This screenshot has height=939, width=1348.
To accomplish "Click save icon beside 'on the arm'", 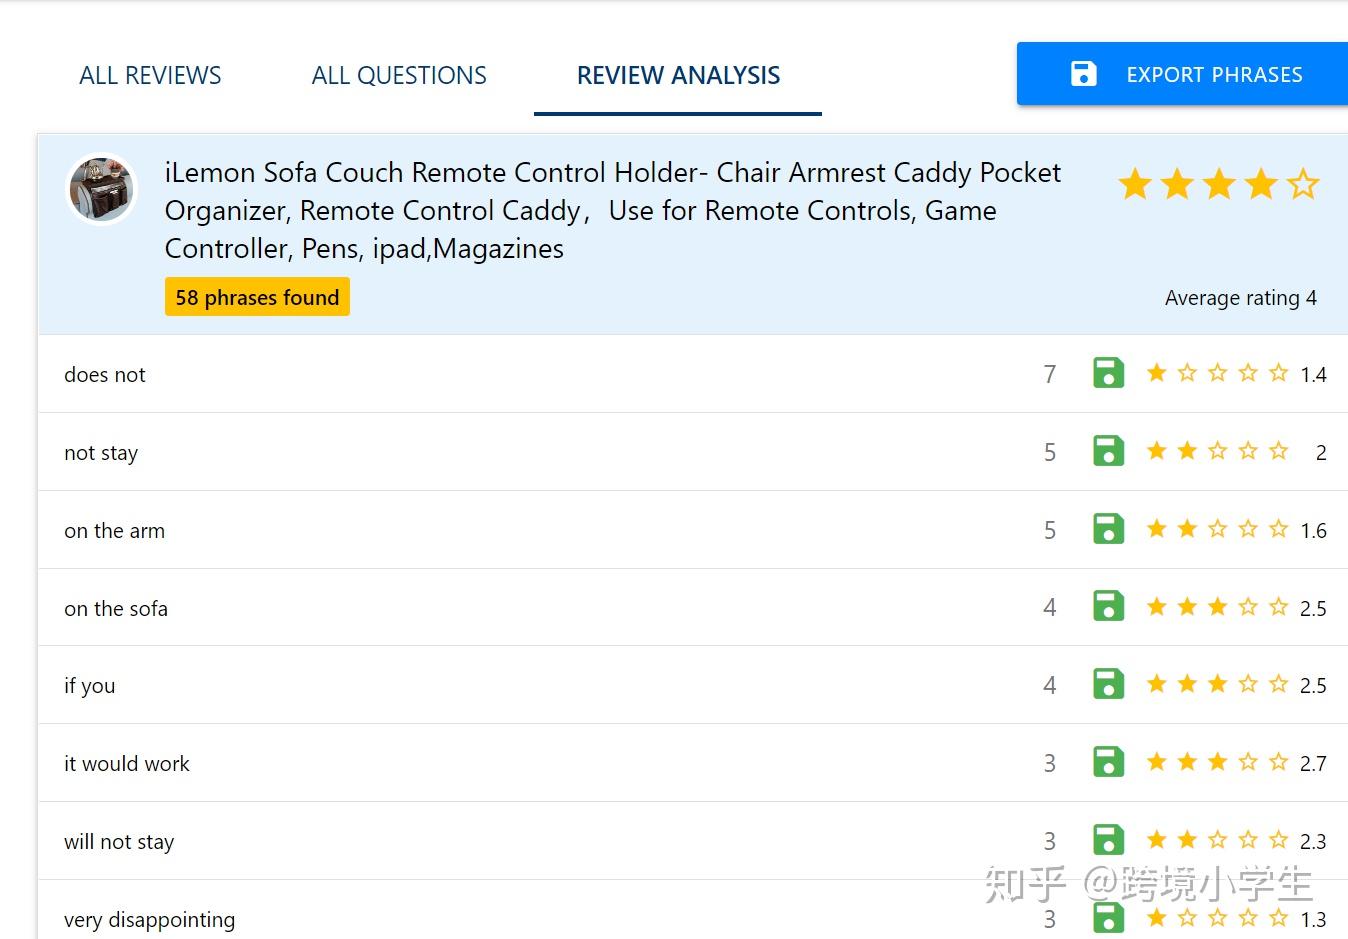I will [1108, 529].
